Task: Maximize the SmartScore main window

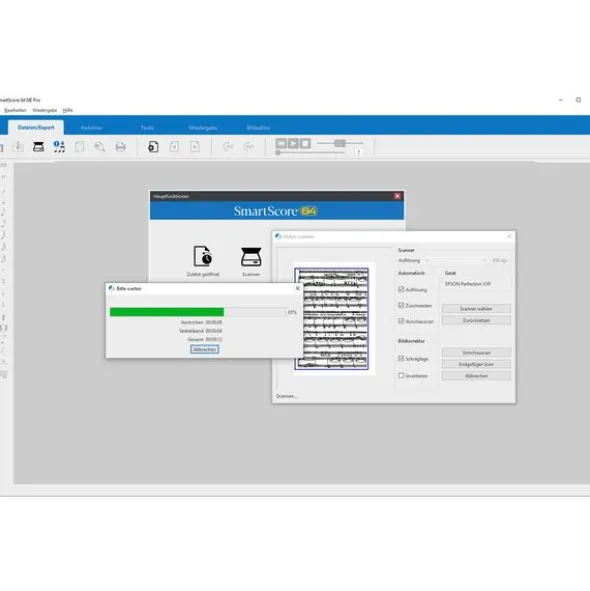Action: [x=578, y=100]
